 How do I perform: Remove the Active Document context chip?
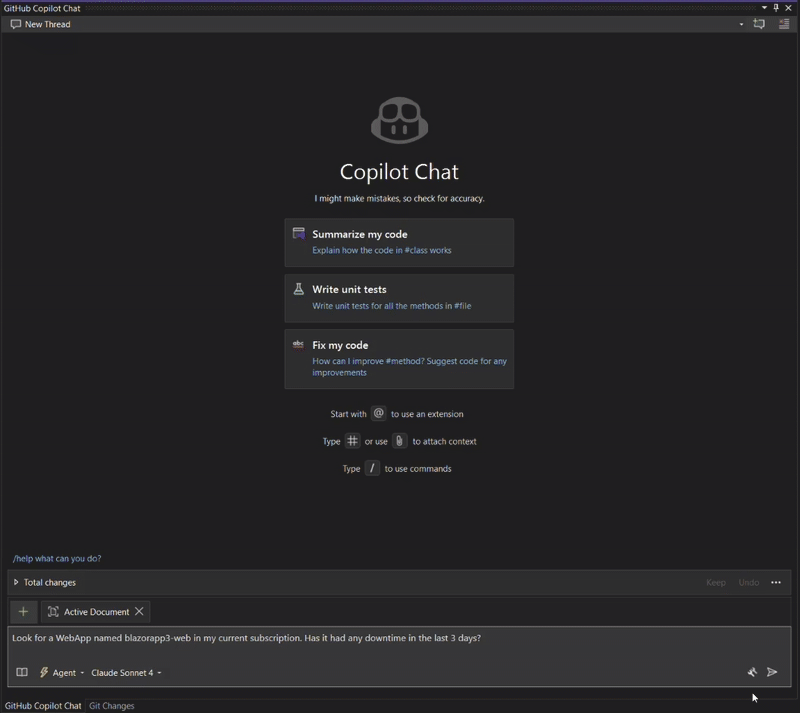[x=139, y=611]
